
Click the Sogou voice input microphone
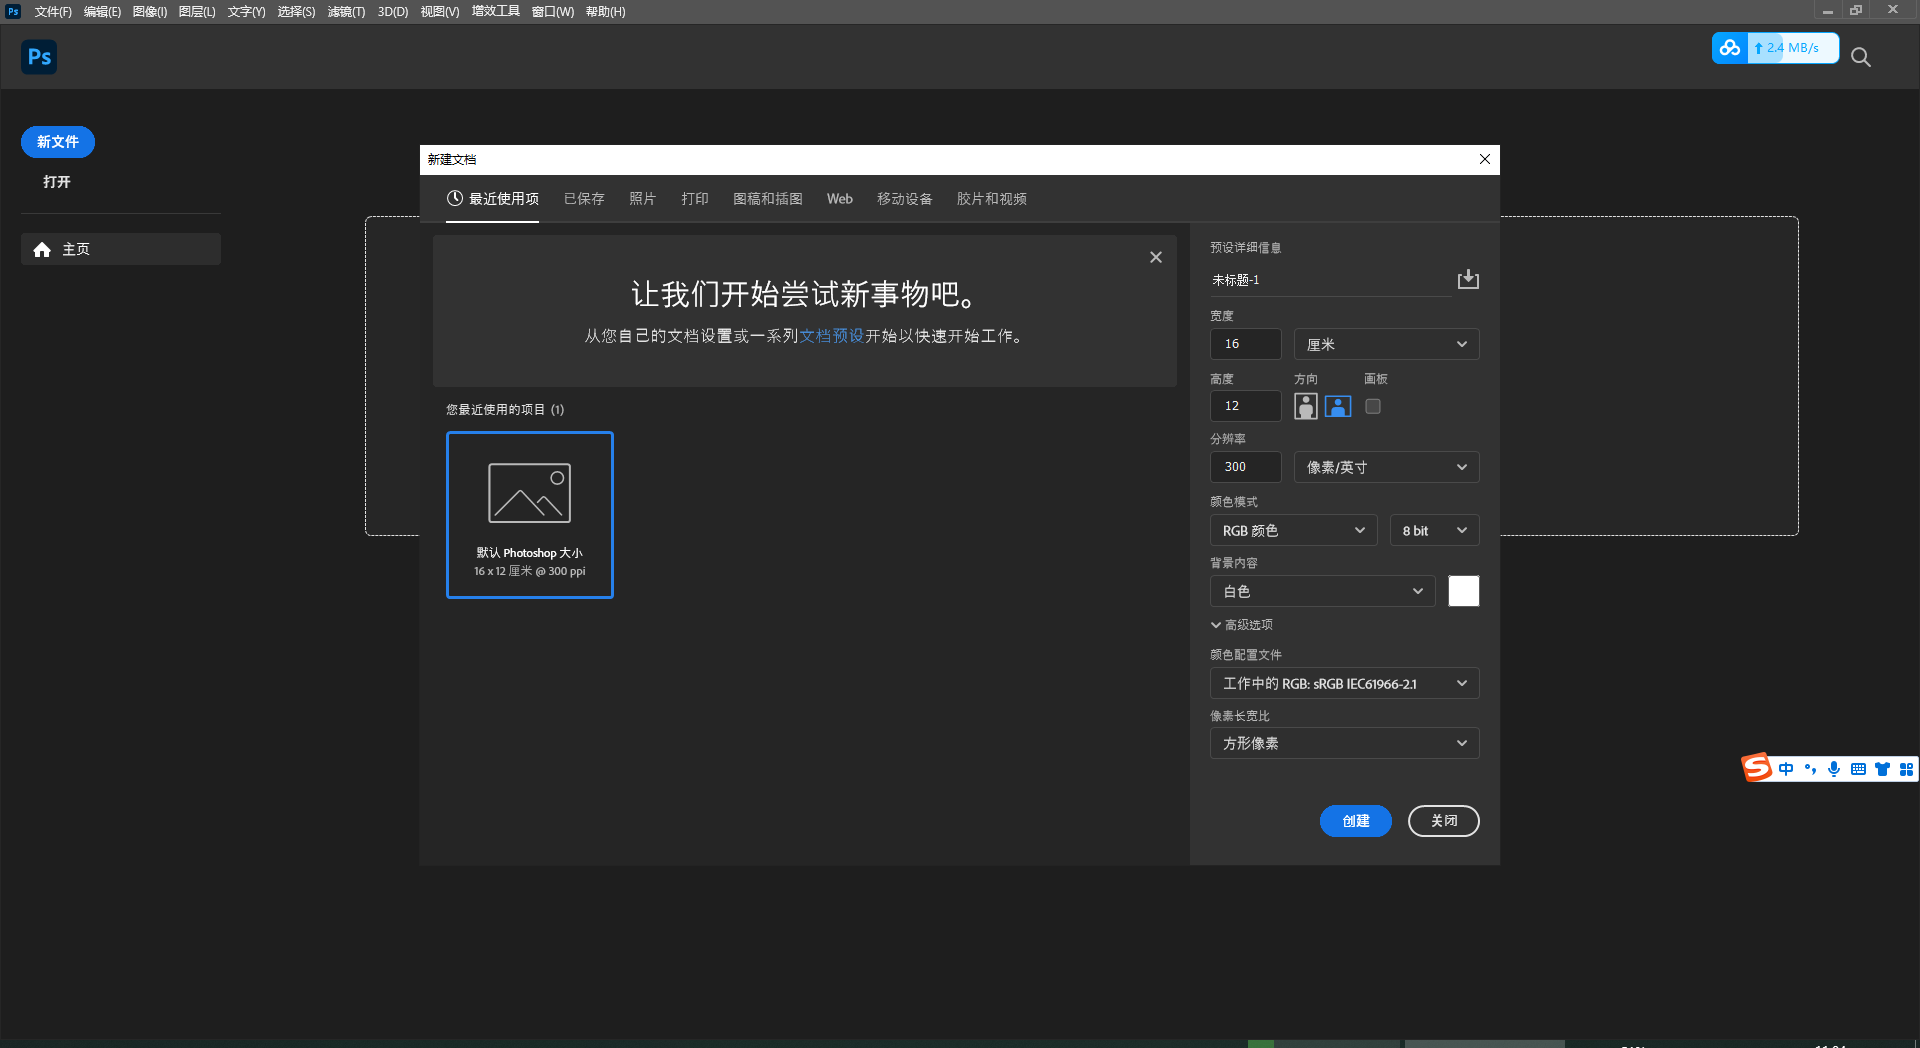[x=1834, y=769]
